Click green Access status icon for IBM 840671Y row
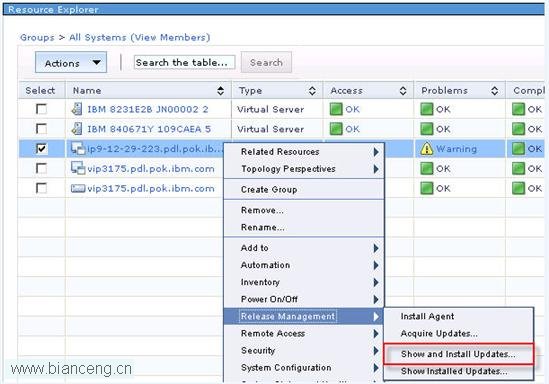The image size is (549, 384). [x=336, y=129]
